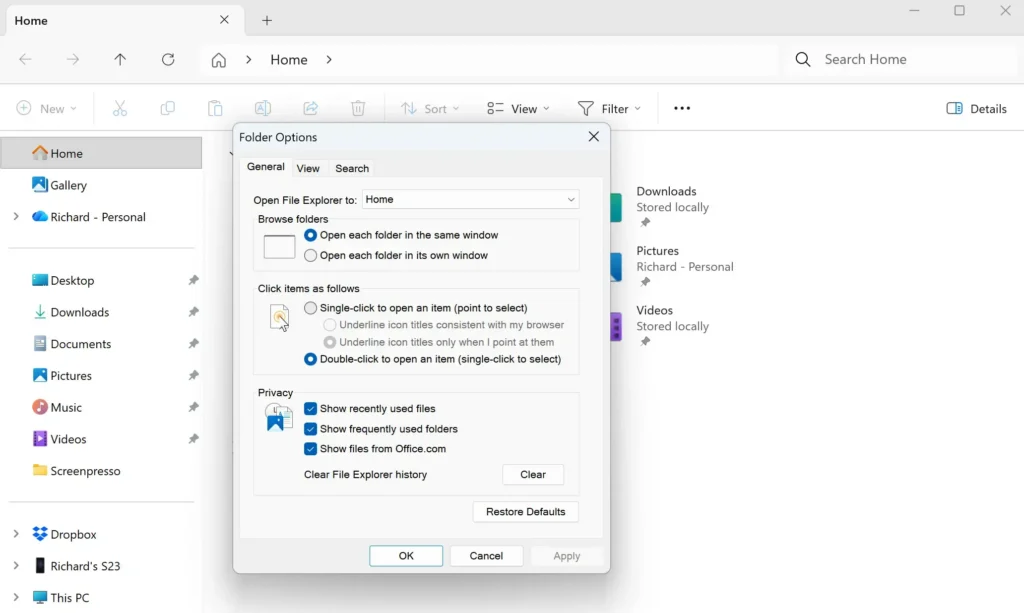
Task: Click the home icon in address bar
Action: click(x=219, y=60)
